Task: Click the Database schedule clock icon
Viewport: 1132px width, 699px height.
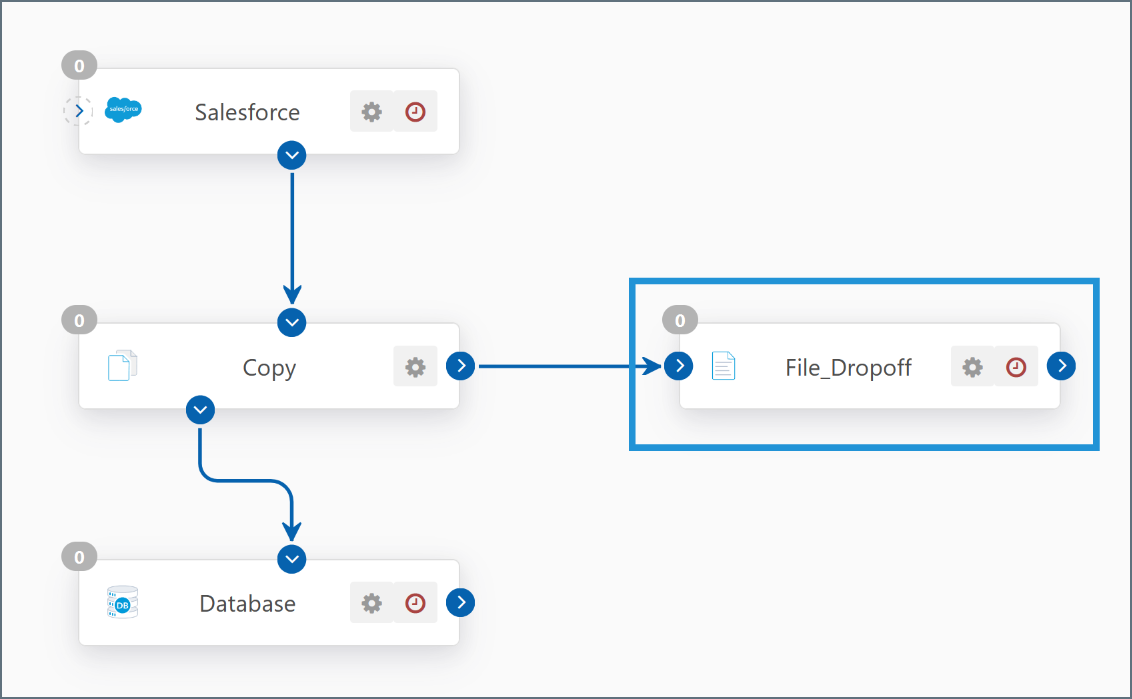Action: click(x=415, y=603)
